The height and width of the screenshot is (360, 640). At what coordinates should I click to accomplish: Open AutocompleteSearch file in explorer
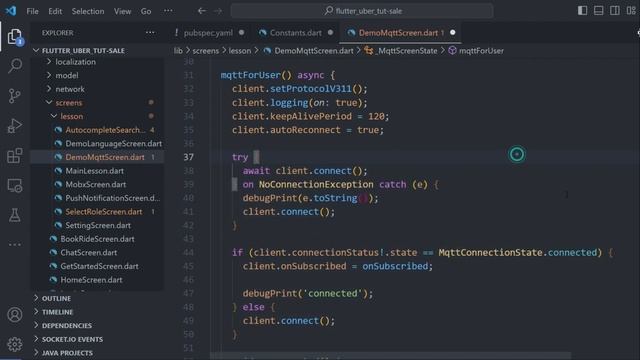pos(105,130)
